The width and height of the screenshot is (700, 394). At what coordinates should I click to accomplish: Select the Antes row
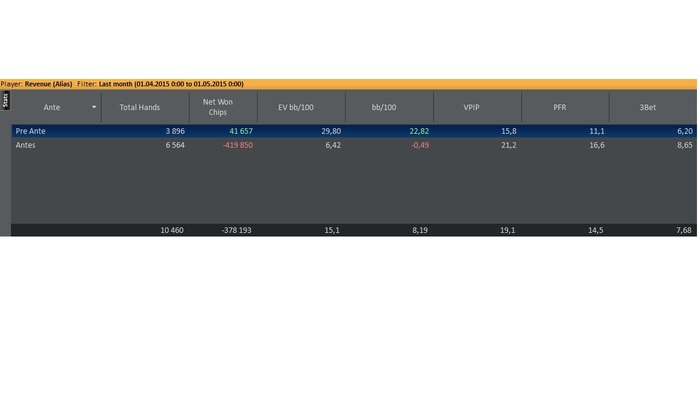(354, 145)
